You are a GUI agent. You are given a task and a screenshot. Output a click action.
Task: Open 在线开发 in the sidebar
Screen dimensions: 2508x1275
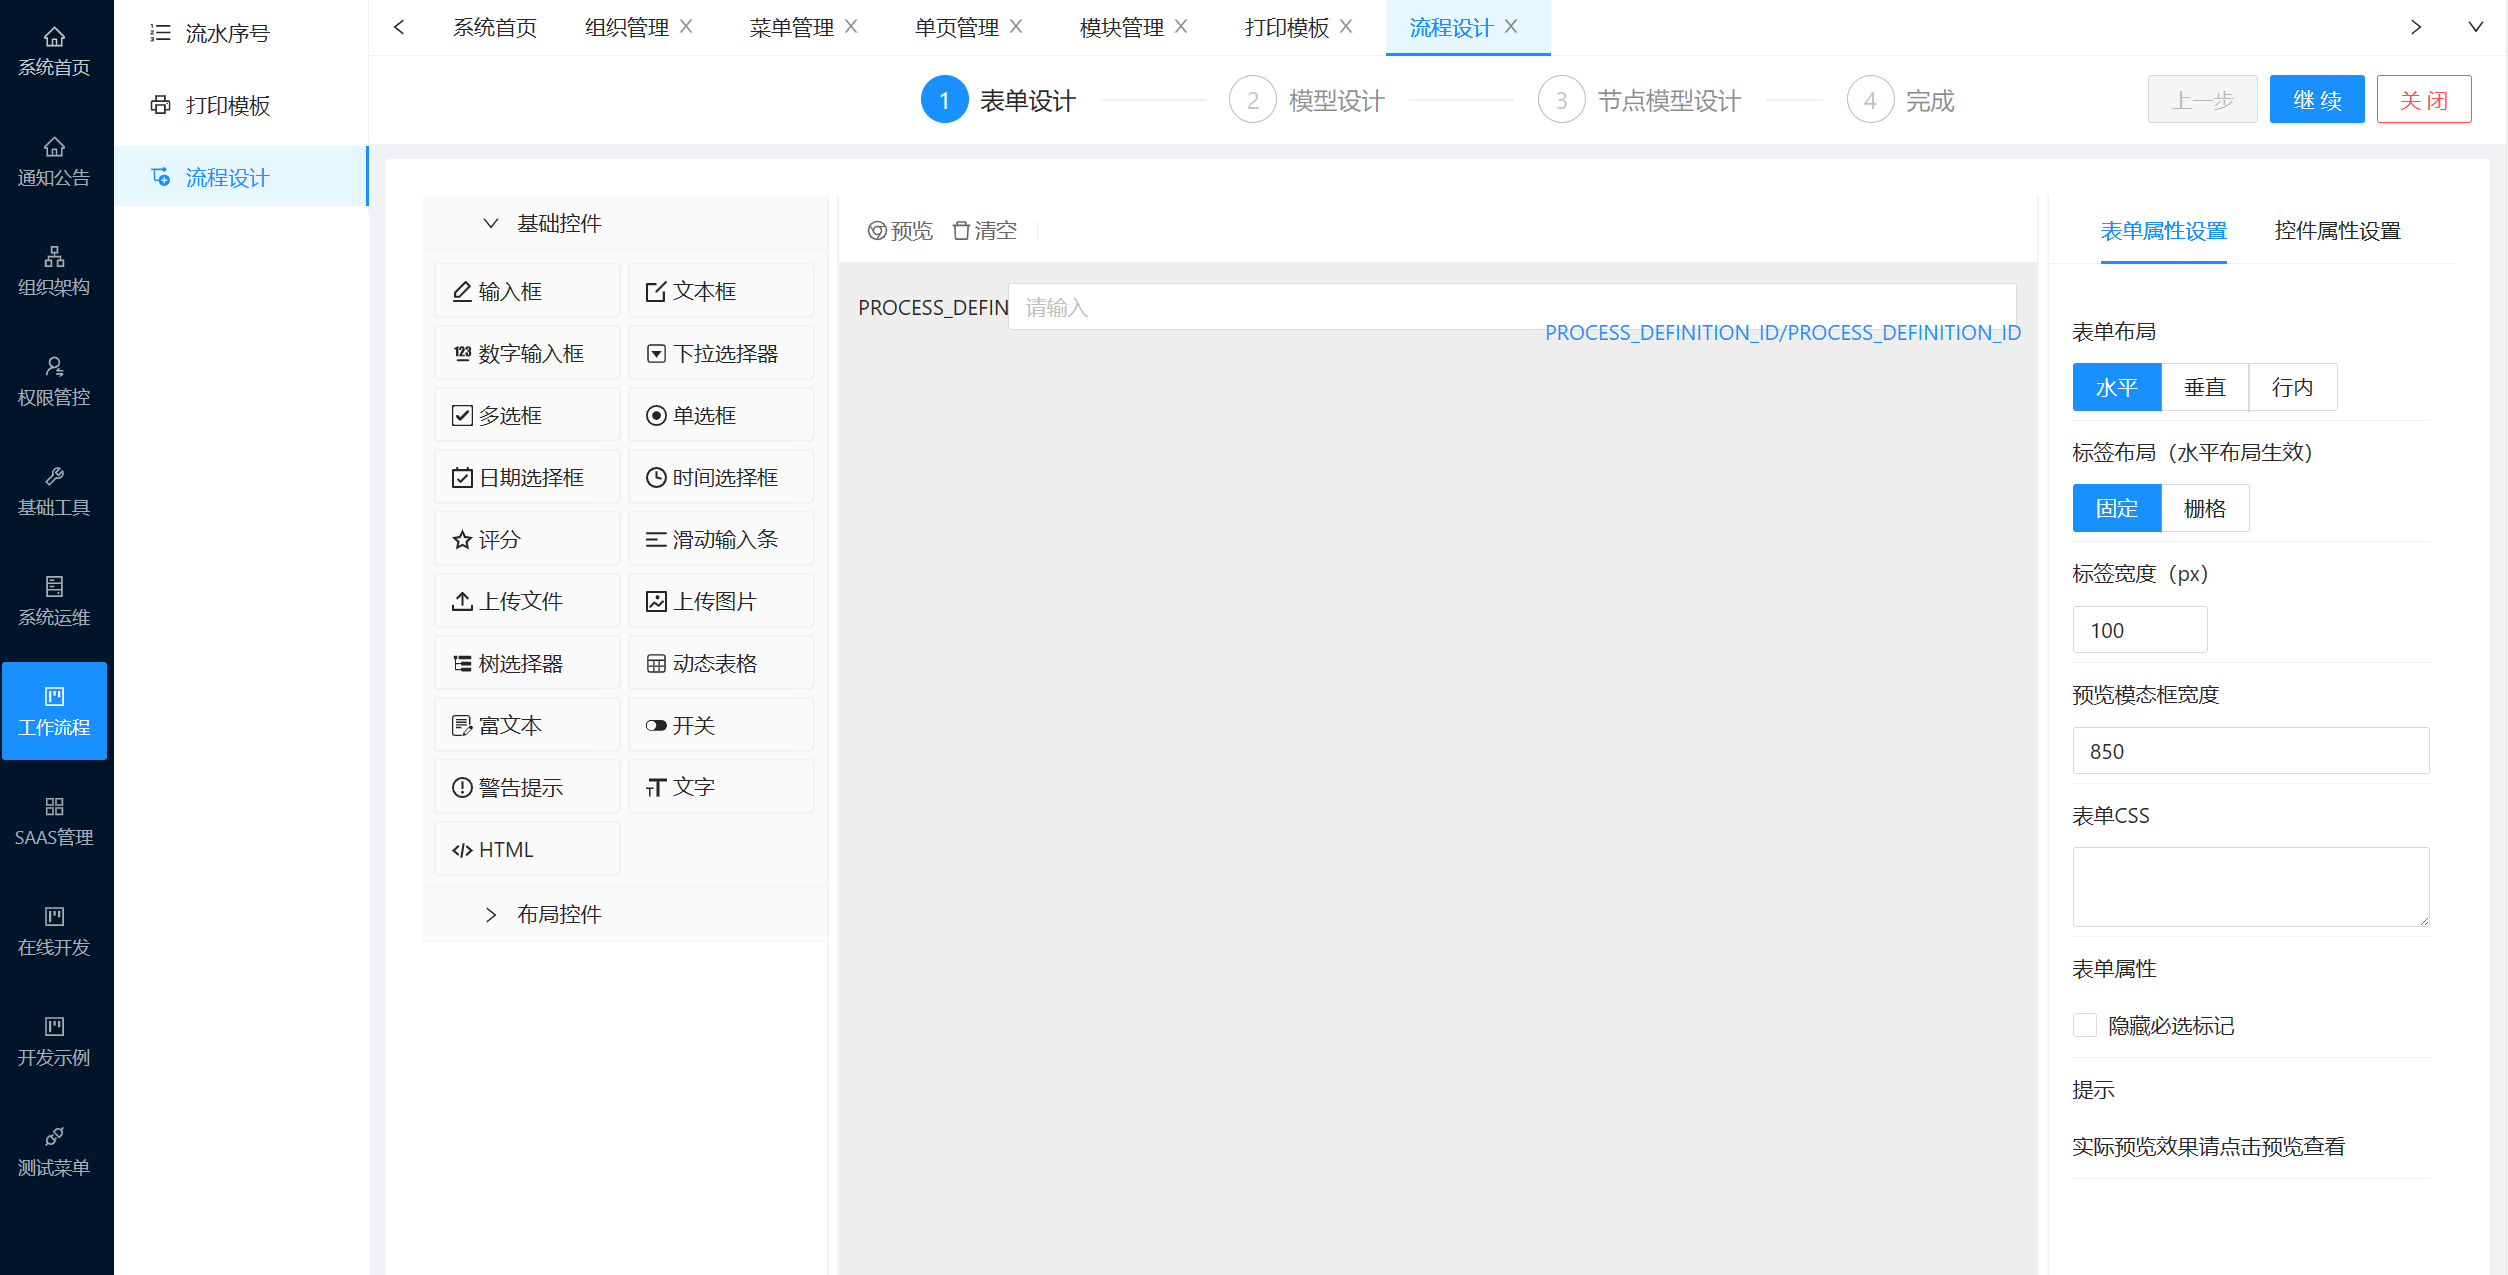tap(54, 932)
